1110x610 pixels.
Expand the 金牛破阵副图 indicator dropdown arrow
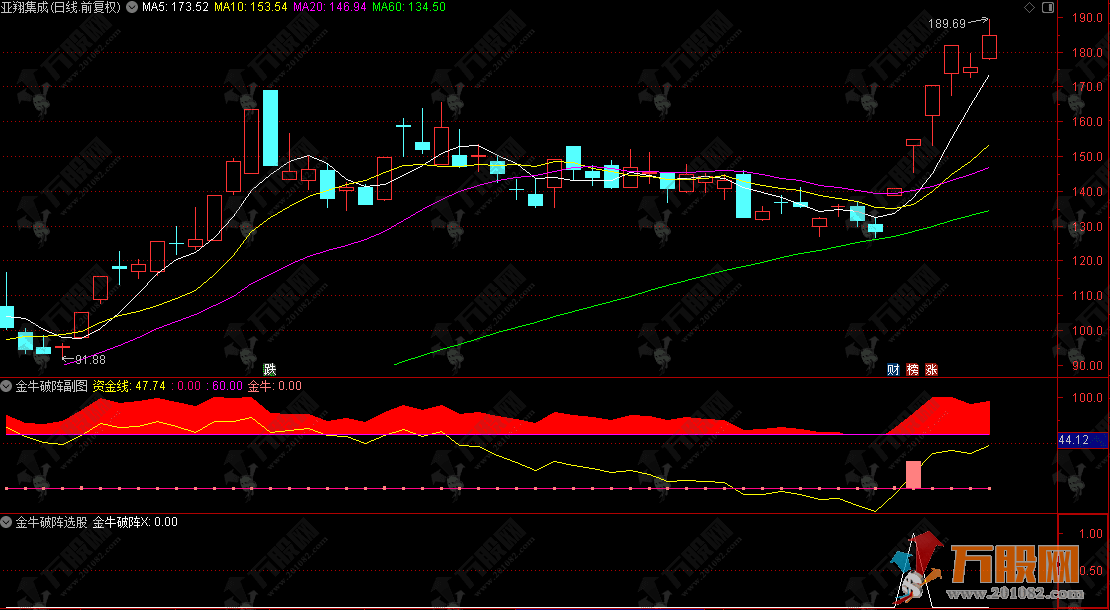(7, 386)
